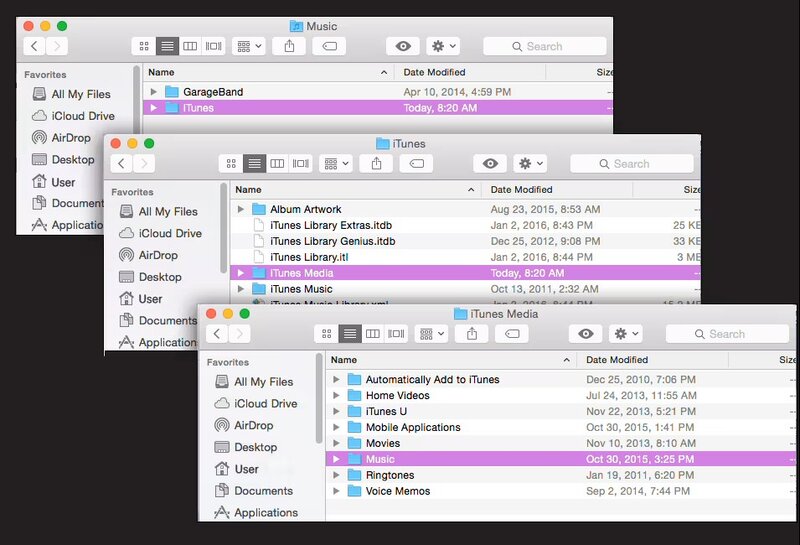Open All My Files in iTunes Media sidebar
800x545 pixels.
254,382
